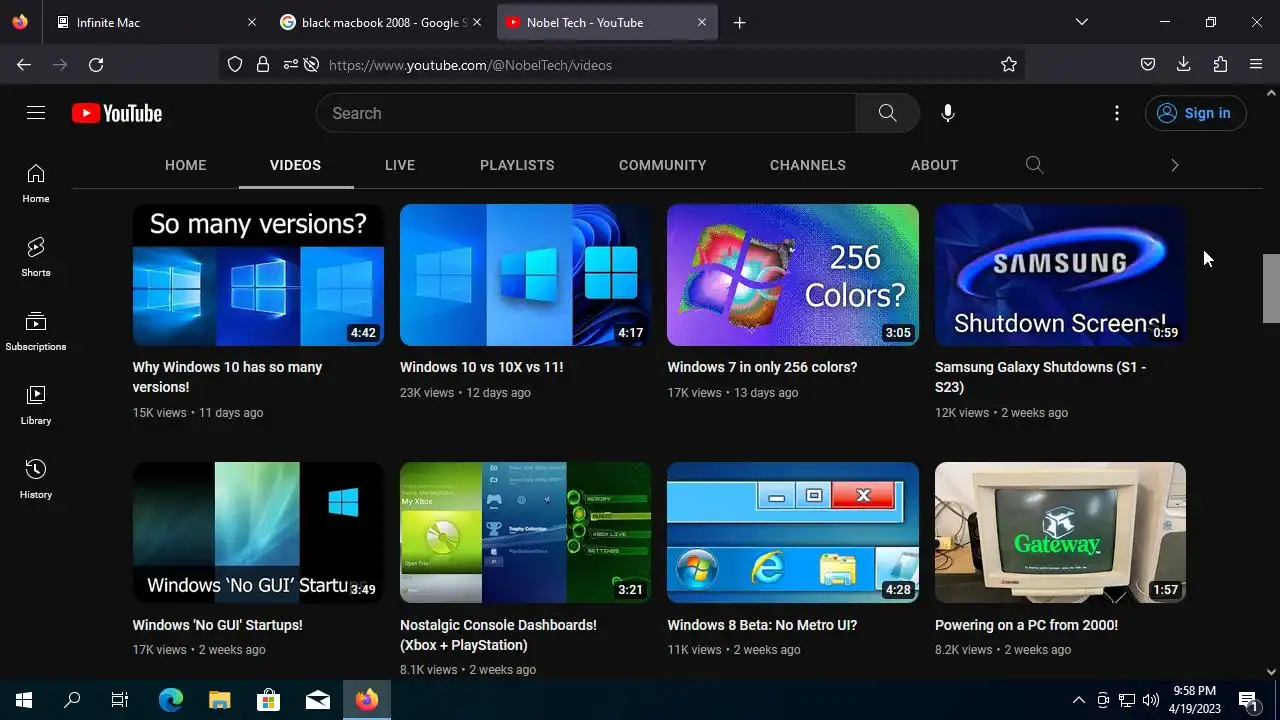Open Windows notification center
The height and width of the screenshot is (720, 1280).
pyautogui.click(x=1248, y=700)
